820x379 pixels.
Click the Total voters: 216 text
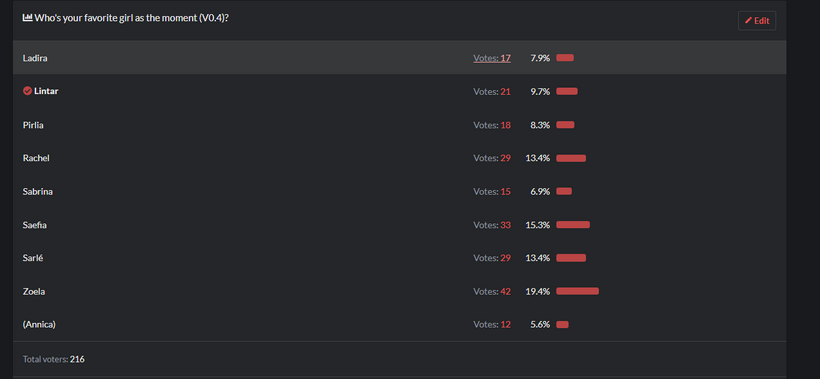coord(54,359)
